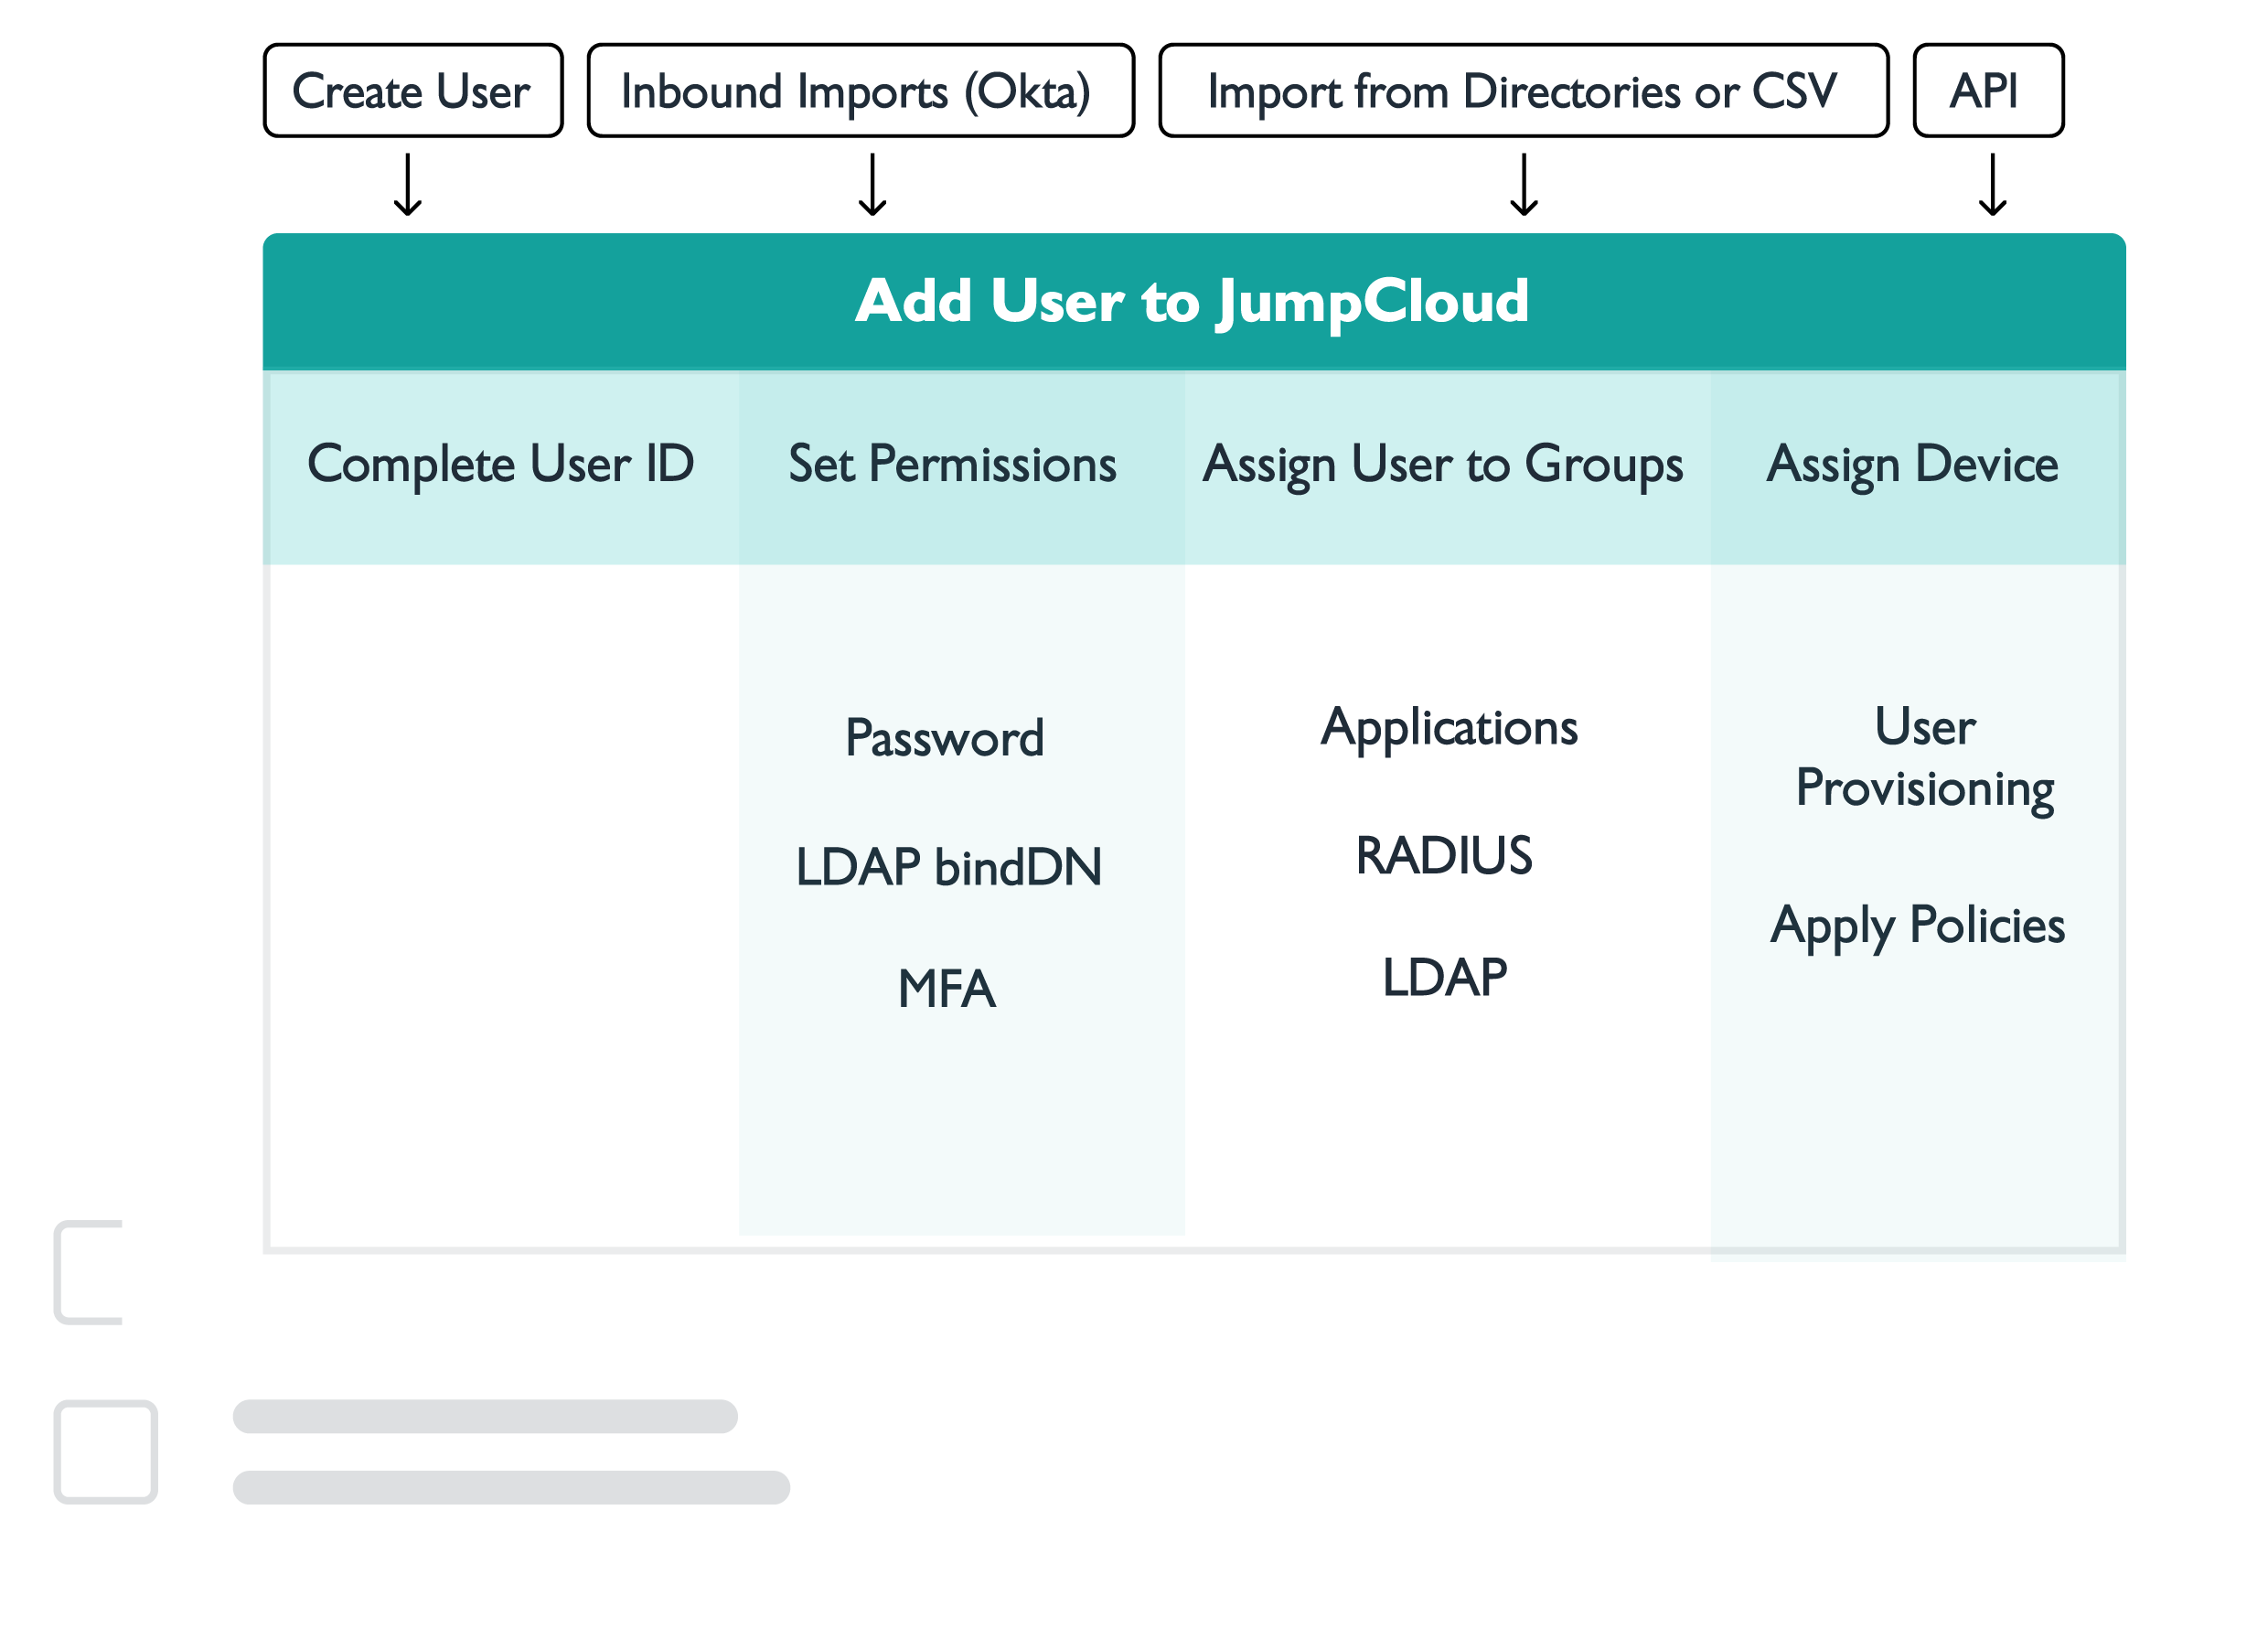Image resolution: width=2268 pixels, height=1628 pixels.
Task: Select the Set Permissions column header
Action: coord(952,465)
